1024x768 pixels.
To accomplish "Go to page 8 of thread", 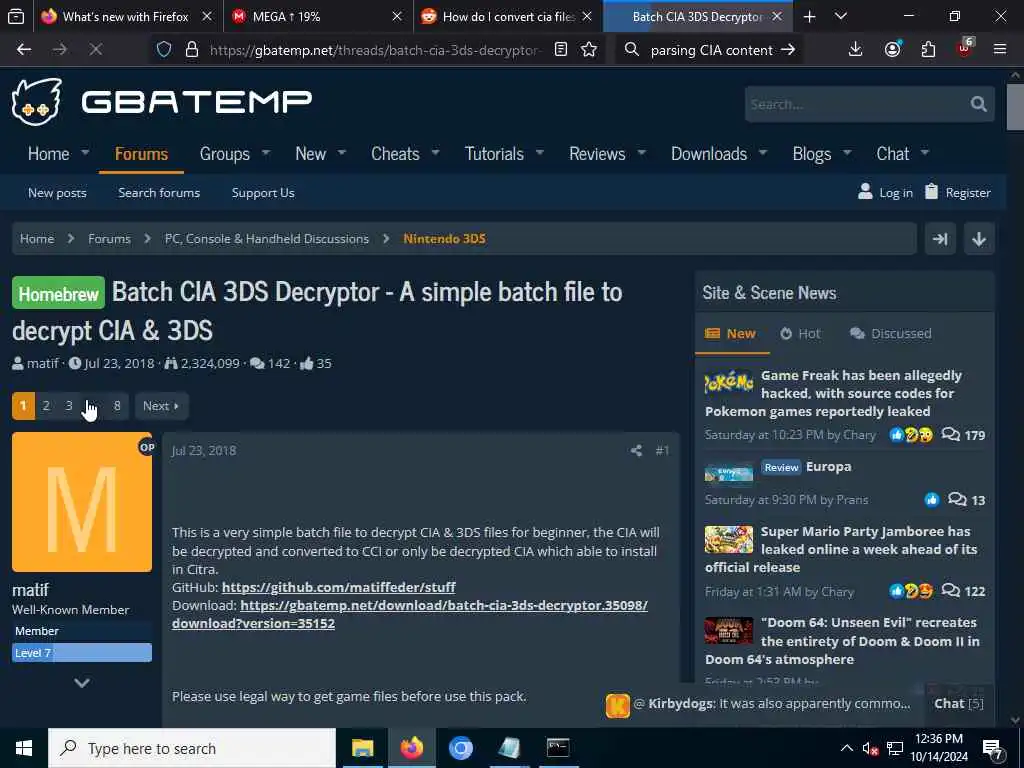I will click(117, 406).
